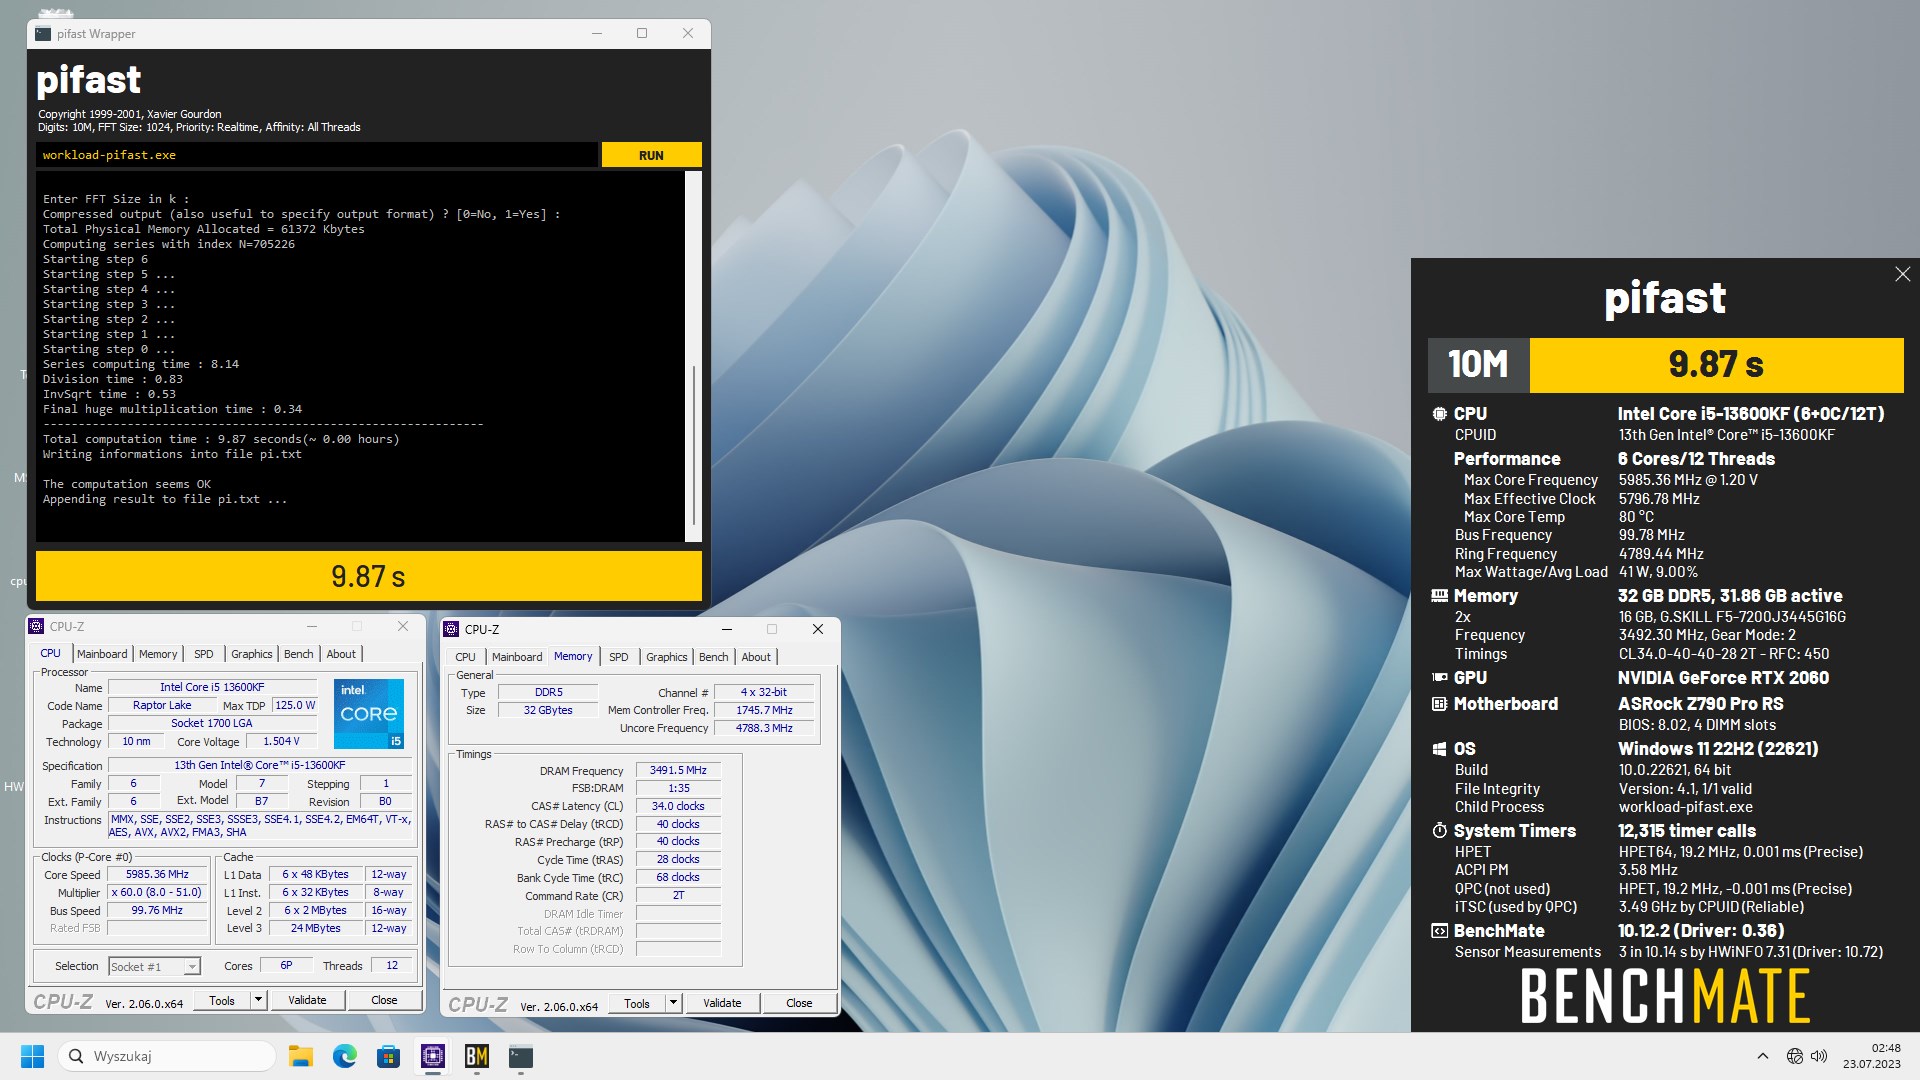Open Microsoft Store from taskbar

pos(388,1056)
